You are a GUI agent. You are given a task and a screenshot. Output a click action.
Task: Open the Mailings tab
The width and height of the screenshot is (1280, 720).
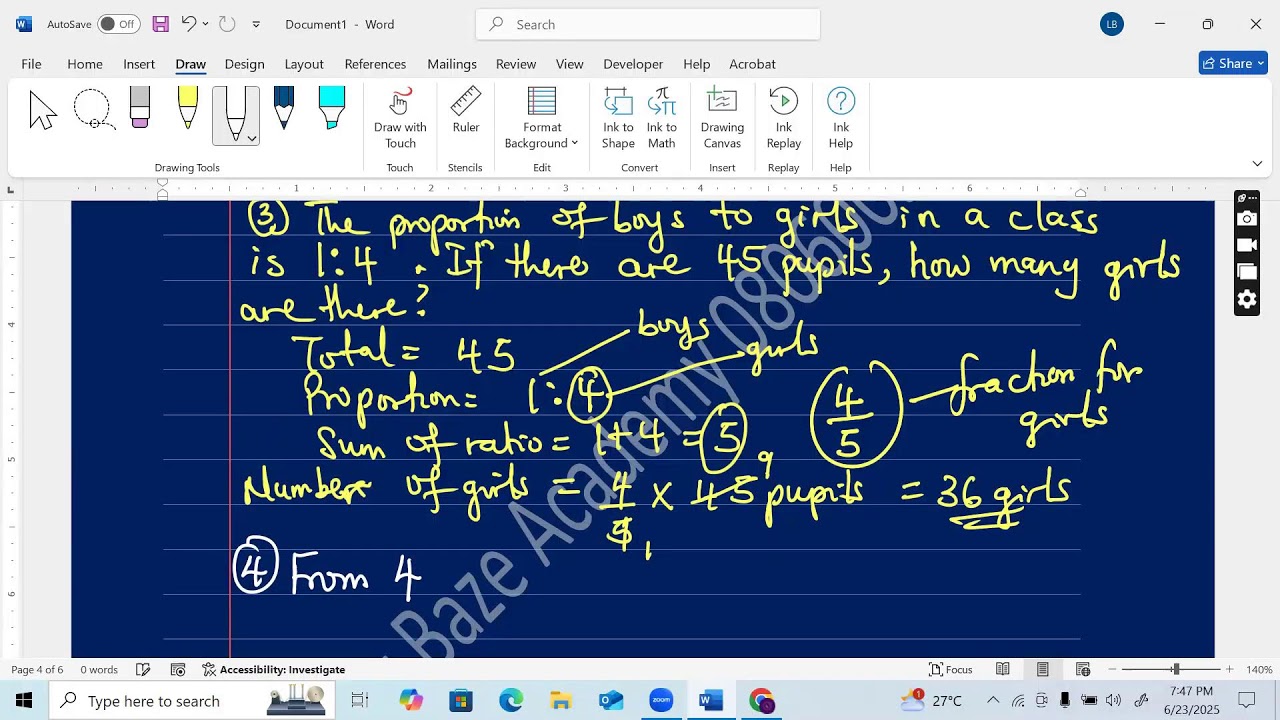(x=452, y=64)
